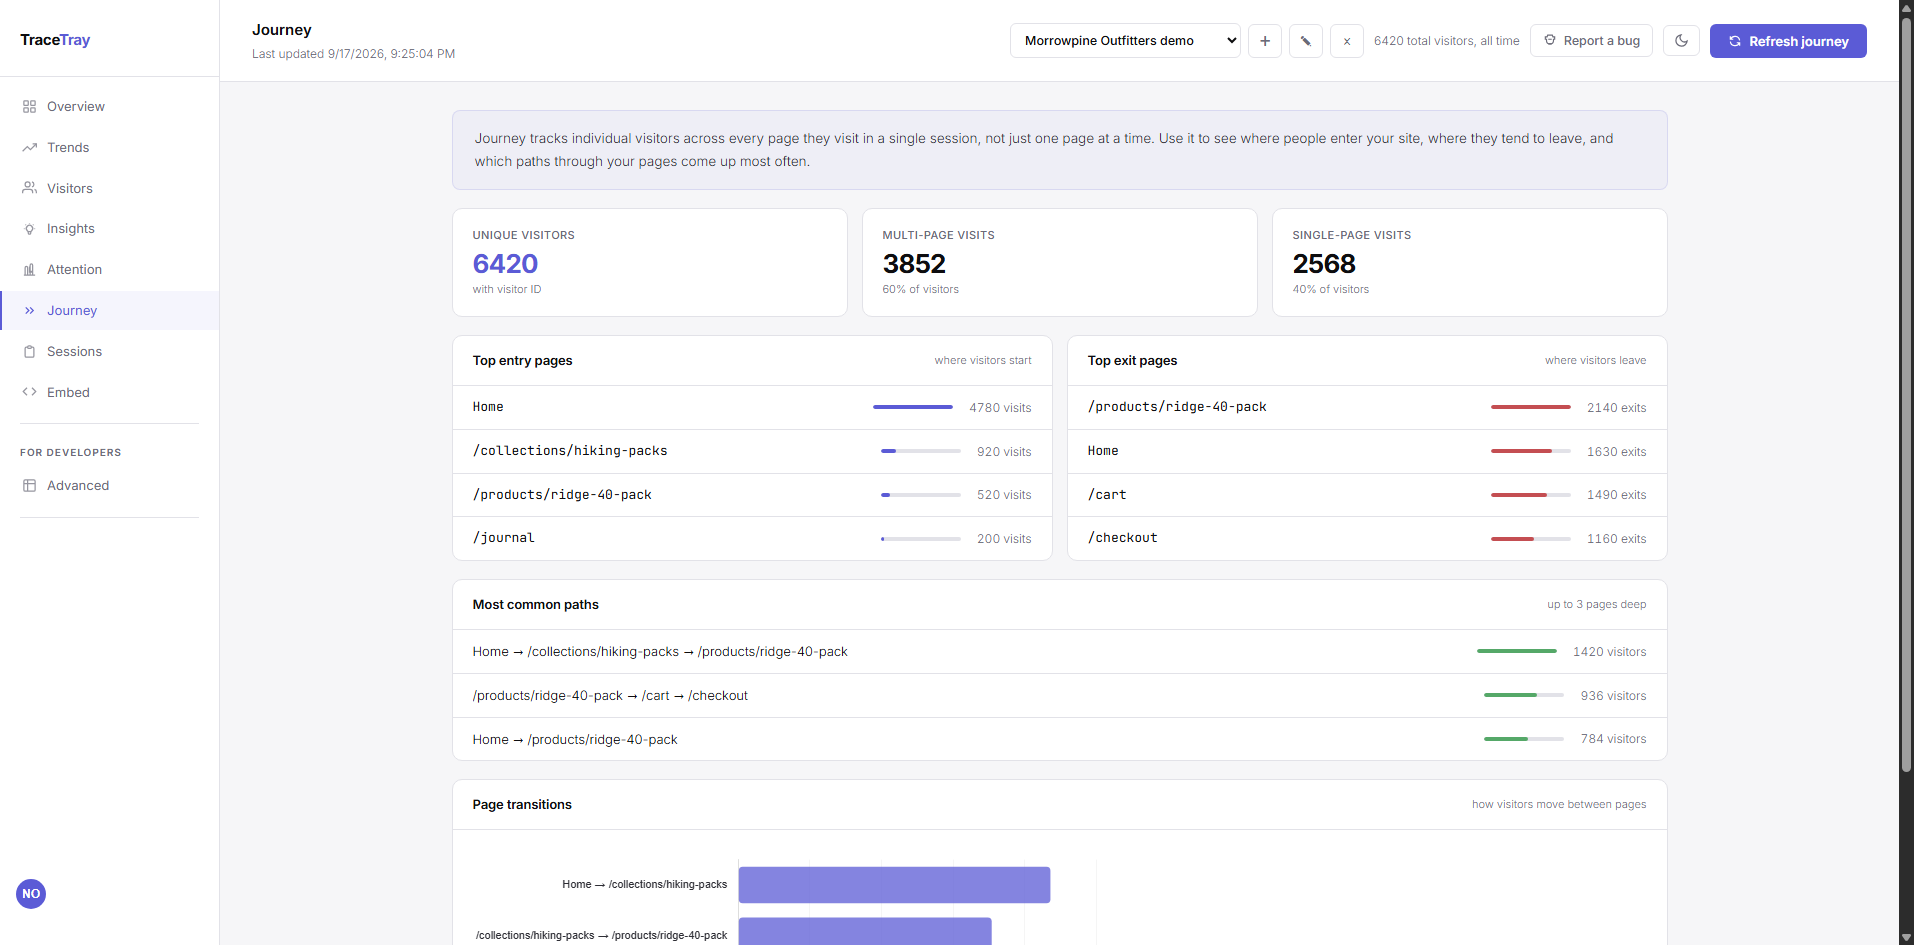Open the NO user avatar

click(31, 894)
